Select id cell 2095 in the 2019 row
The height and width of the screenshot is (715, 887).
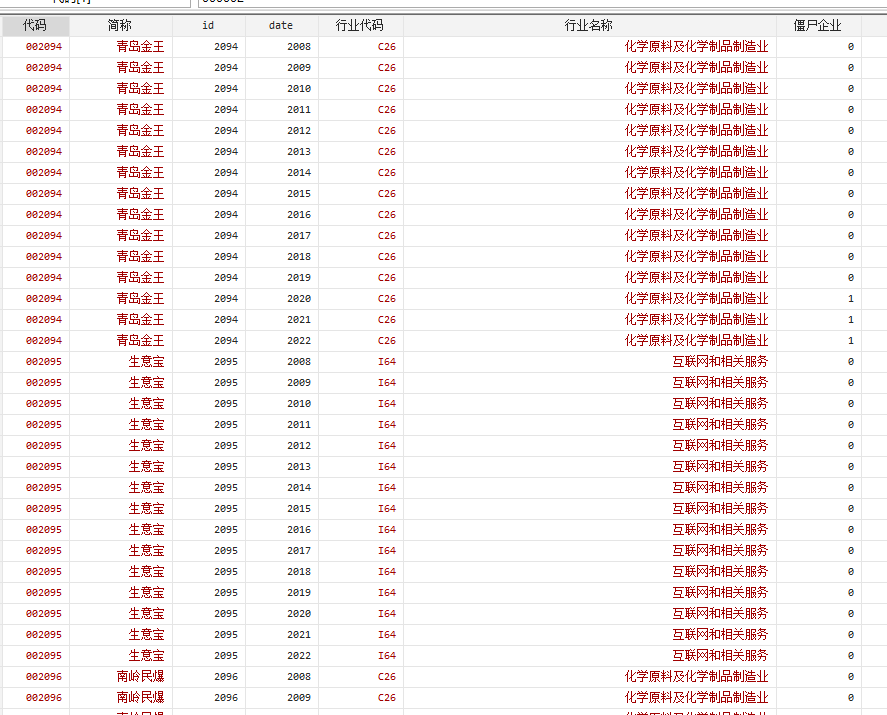[226, 593]
